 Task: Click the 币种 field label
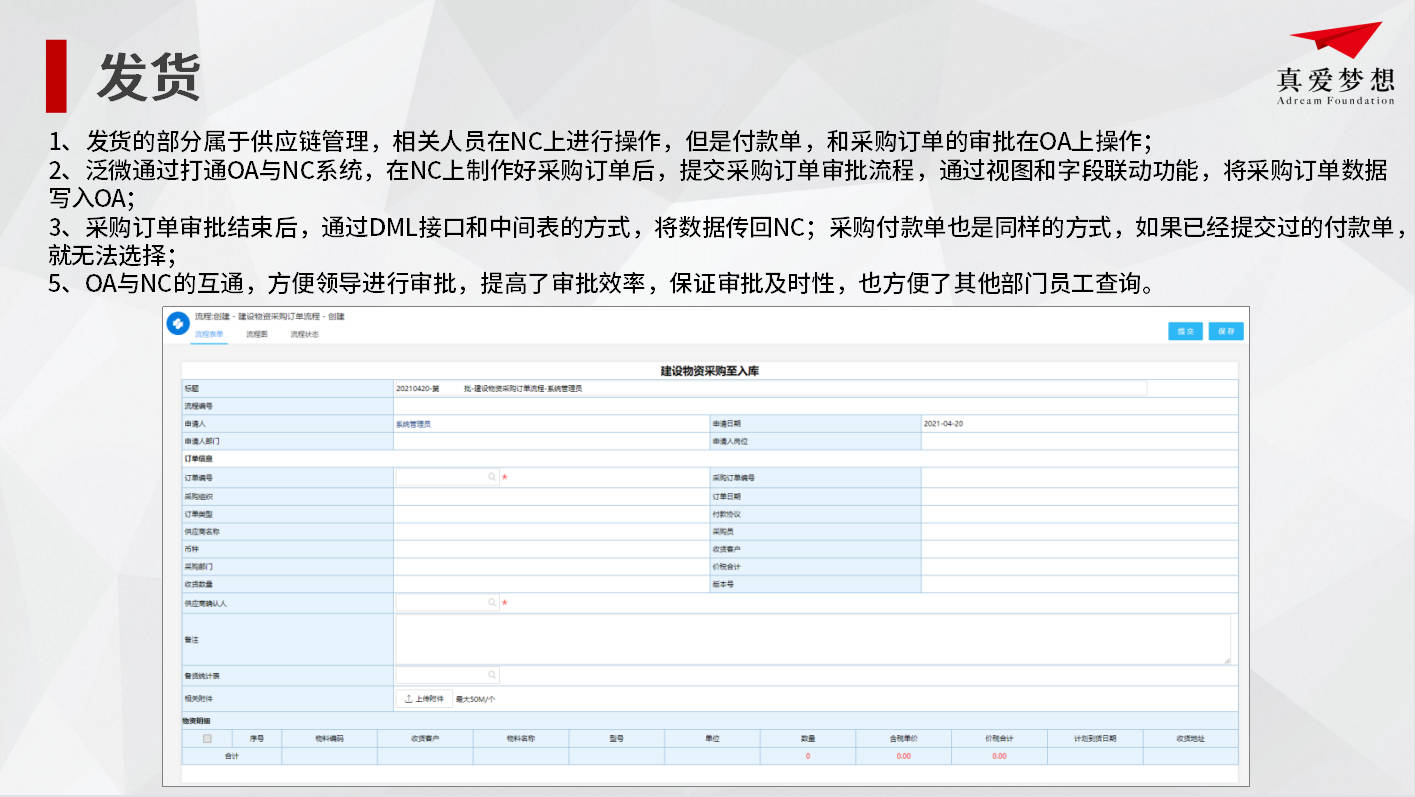pos(191,549)
